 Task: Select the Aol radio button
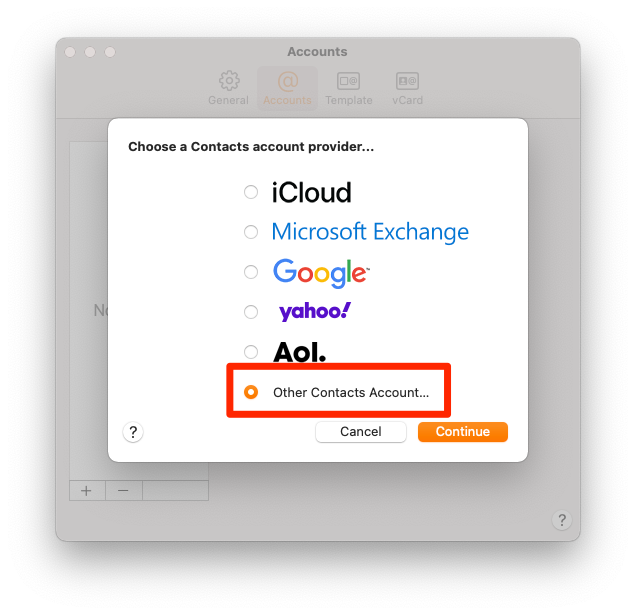click(x=251, y=352)
